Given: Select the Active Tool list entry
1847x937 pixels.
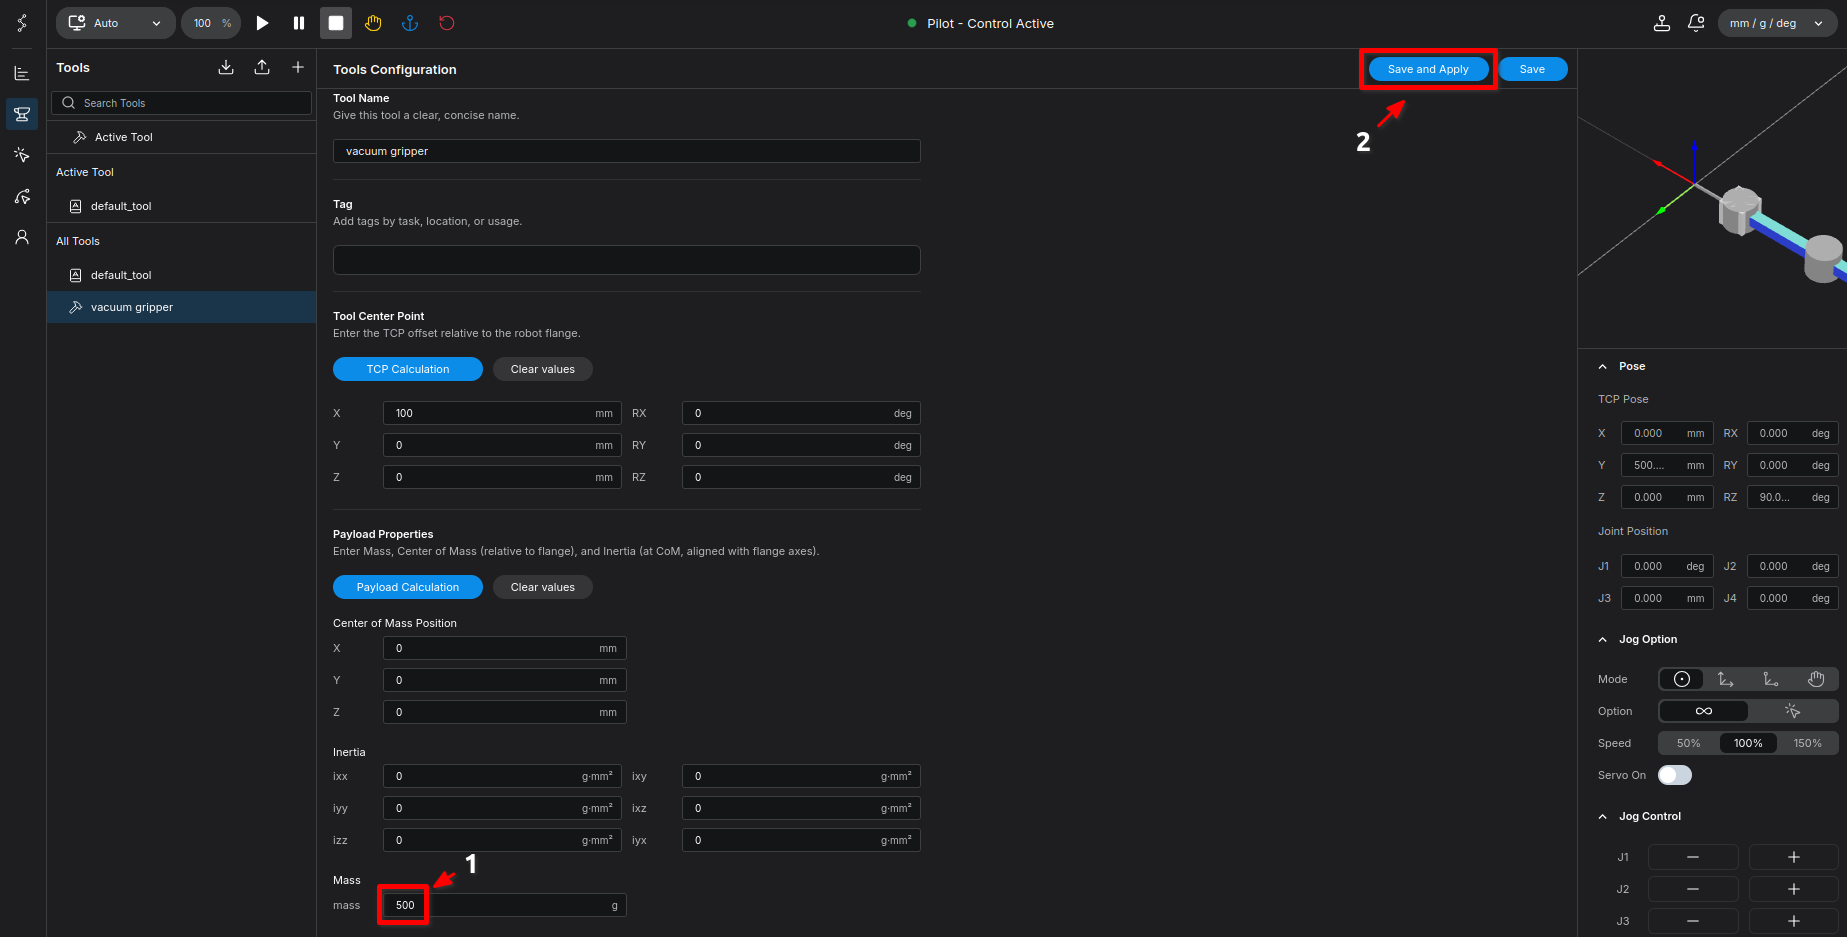Looking at the screenshot, I should [x=124, y=137].
